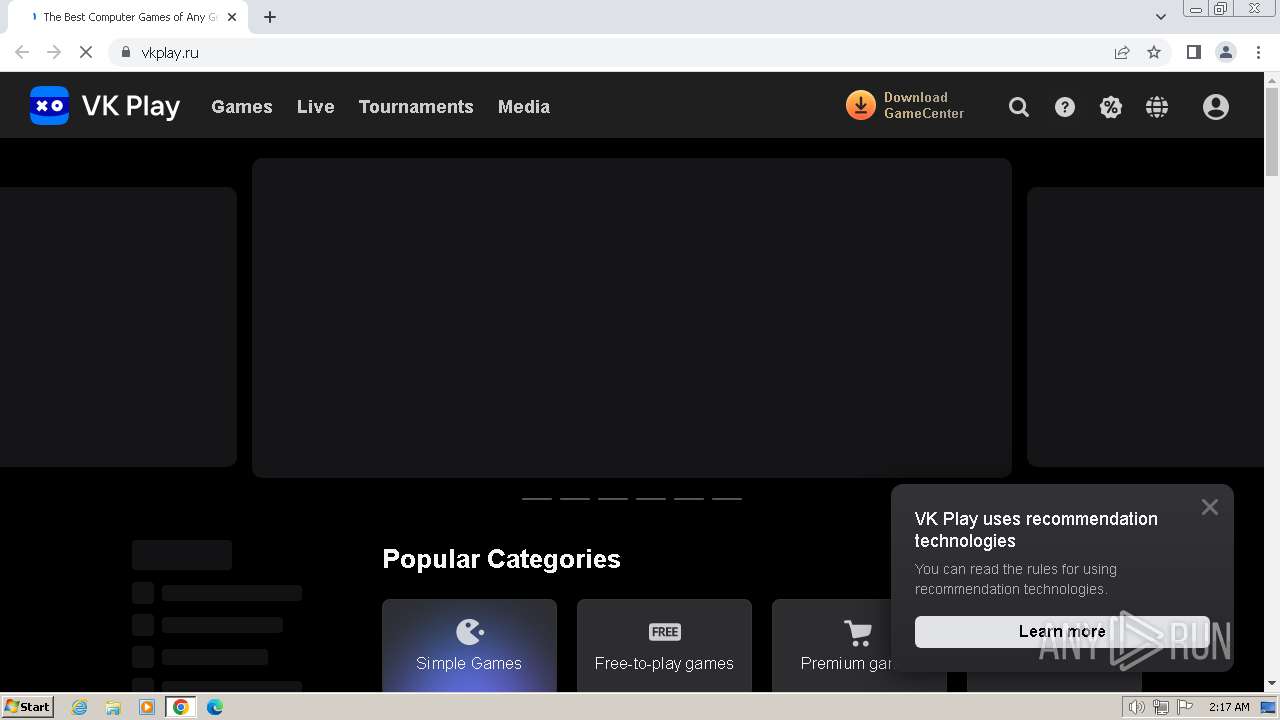The height and width of the screenshot is (720, 1280).
Task: Open a new browser tab
Action: click(x=270, y=17)
